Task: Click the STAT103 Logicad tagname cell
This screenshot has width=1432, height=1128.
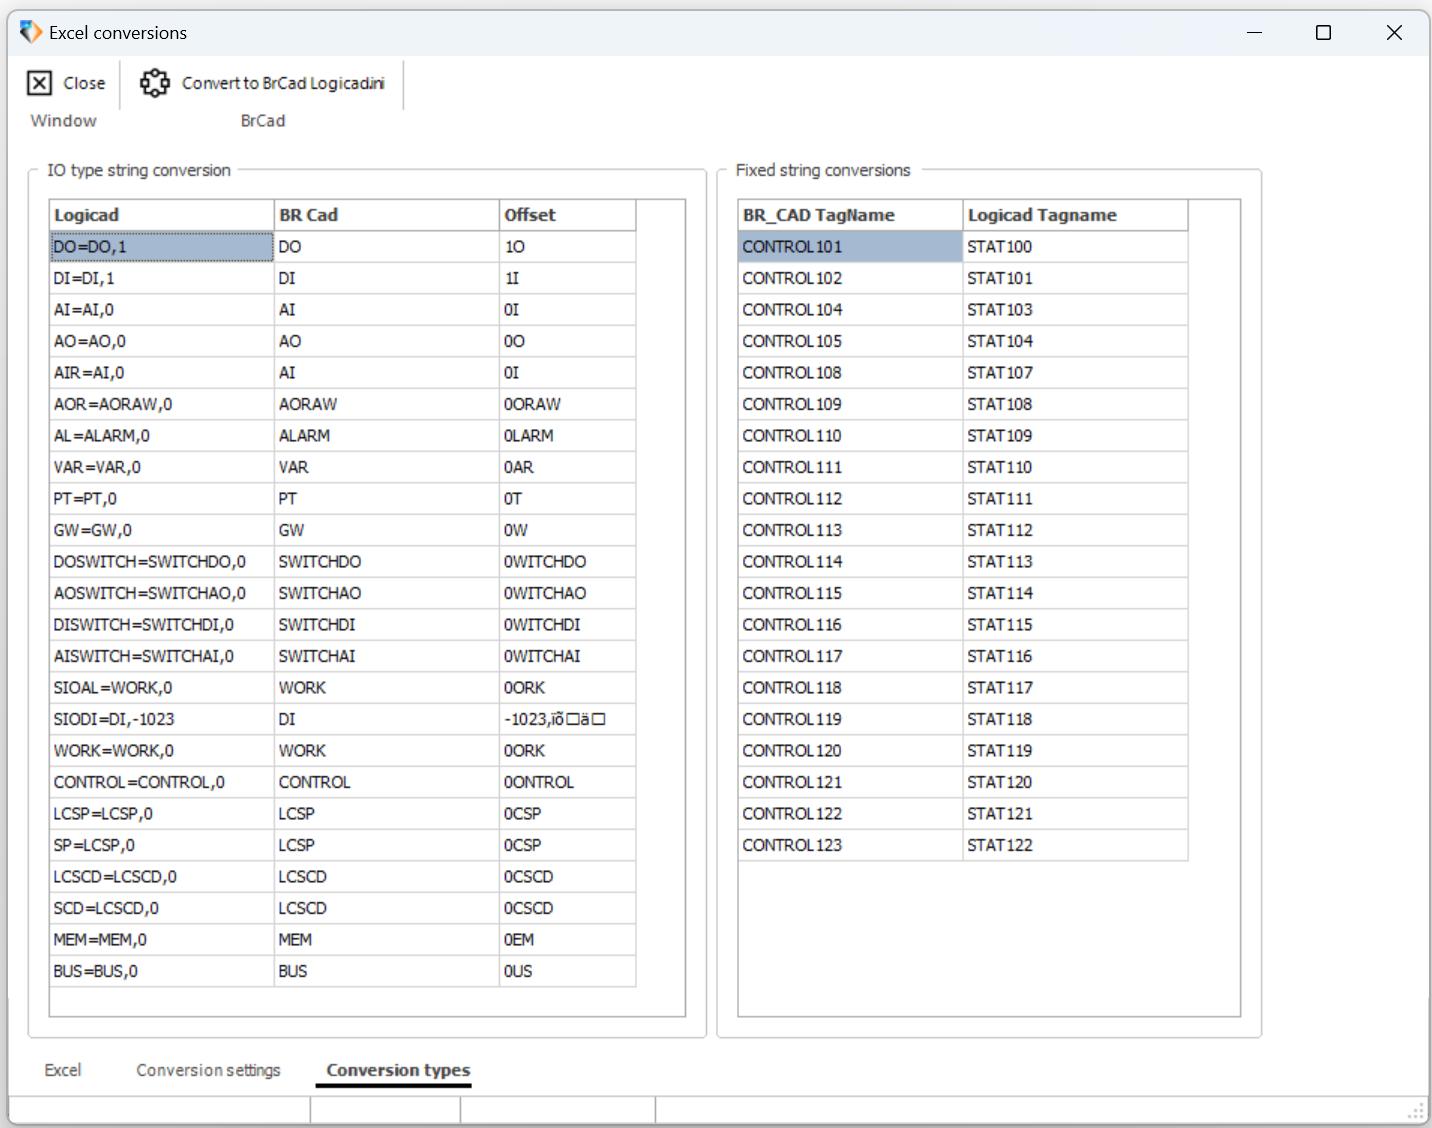Action: pos(1075,310)
